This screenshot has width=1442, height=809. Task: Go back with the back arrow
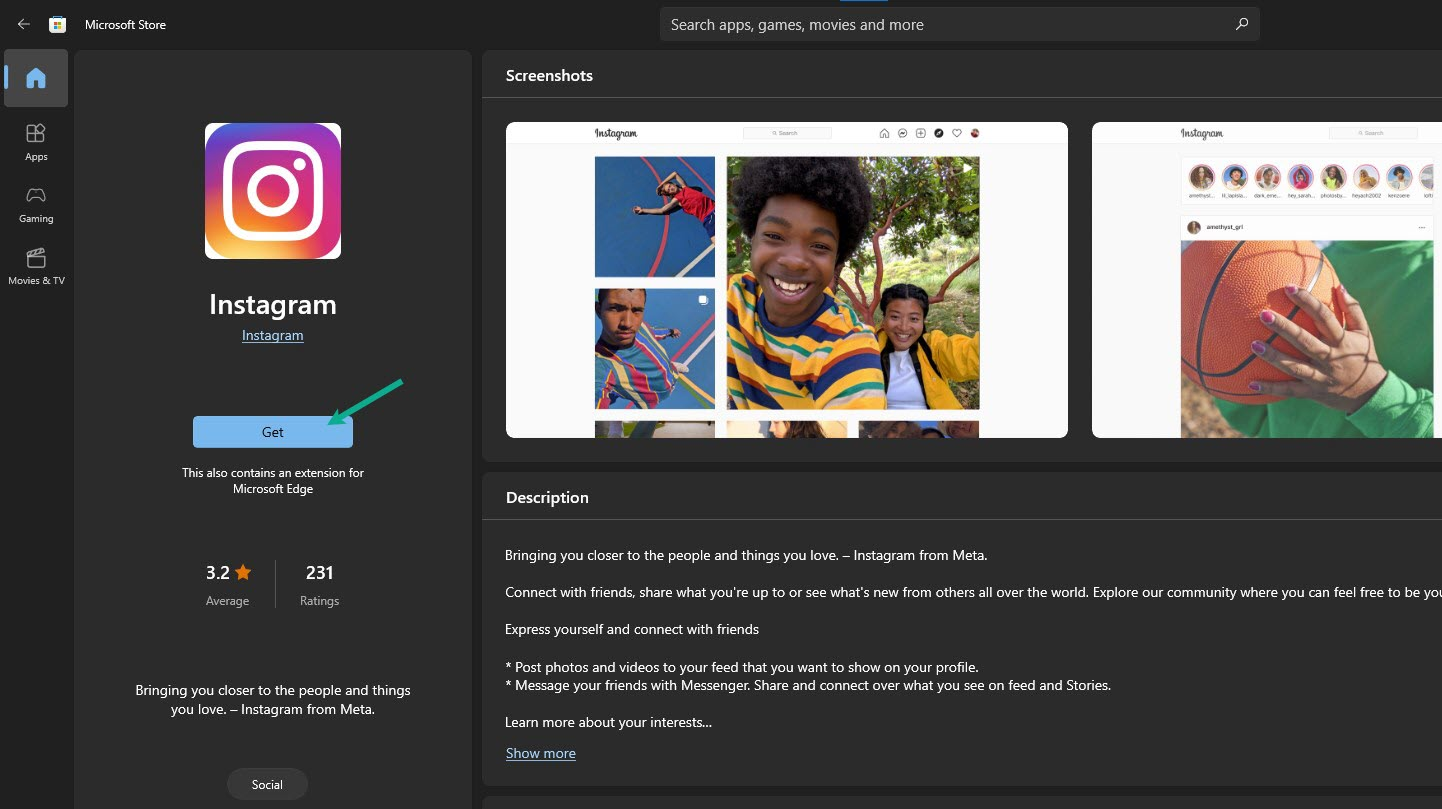click(x=24, y=24)
